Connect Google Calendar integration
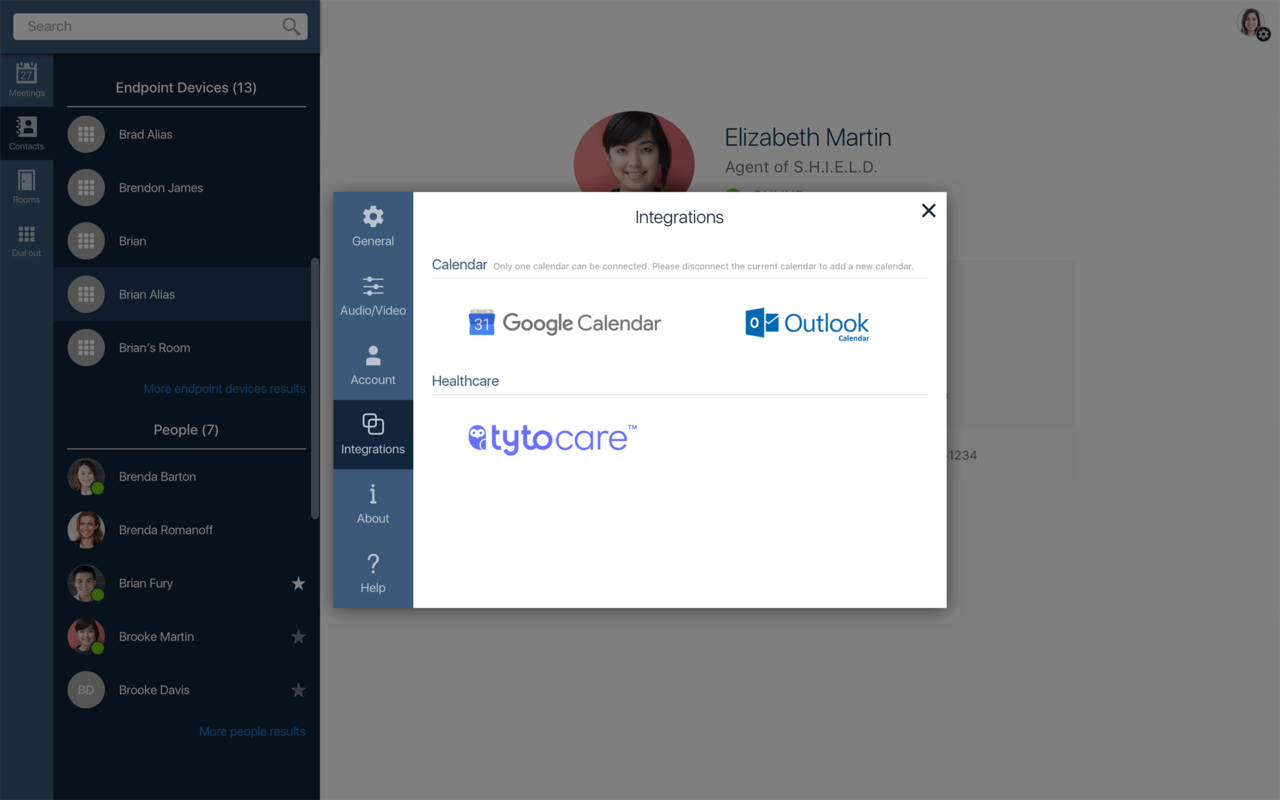This screenshot has width=1280, height=800. 565,323
